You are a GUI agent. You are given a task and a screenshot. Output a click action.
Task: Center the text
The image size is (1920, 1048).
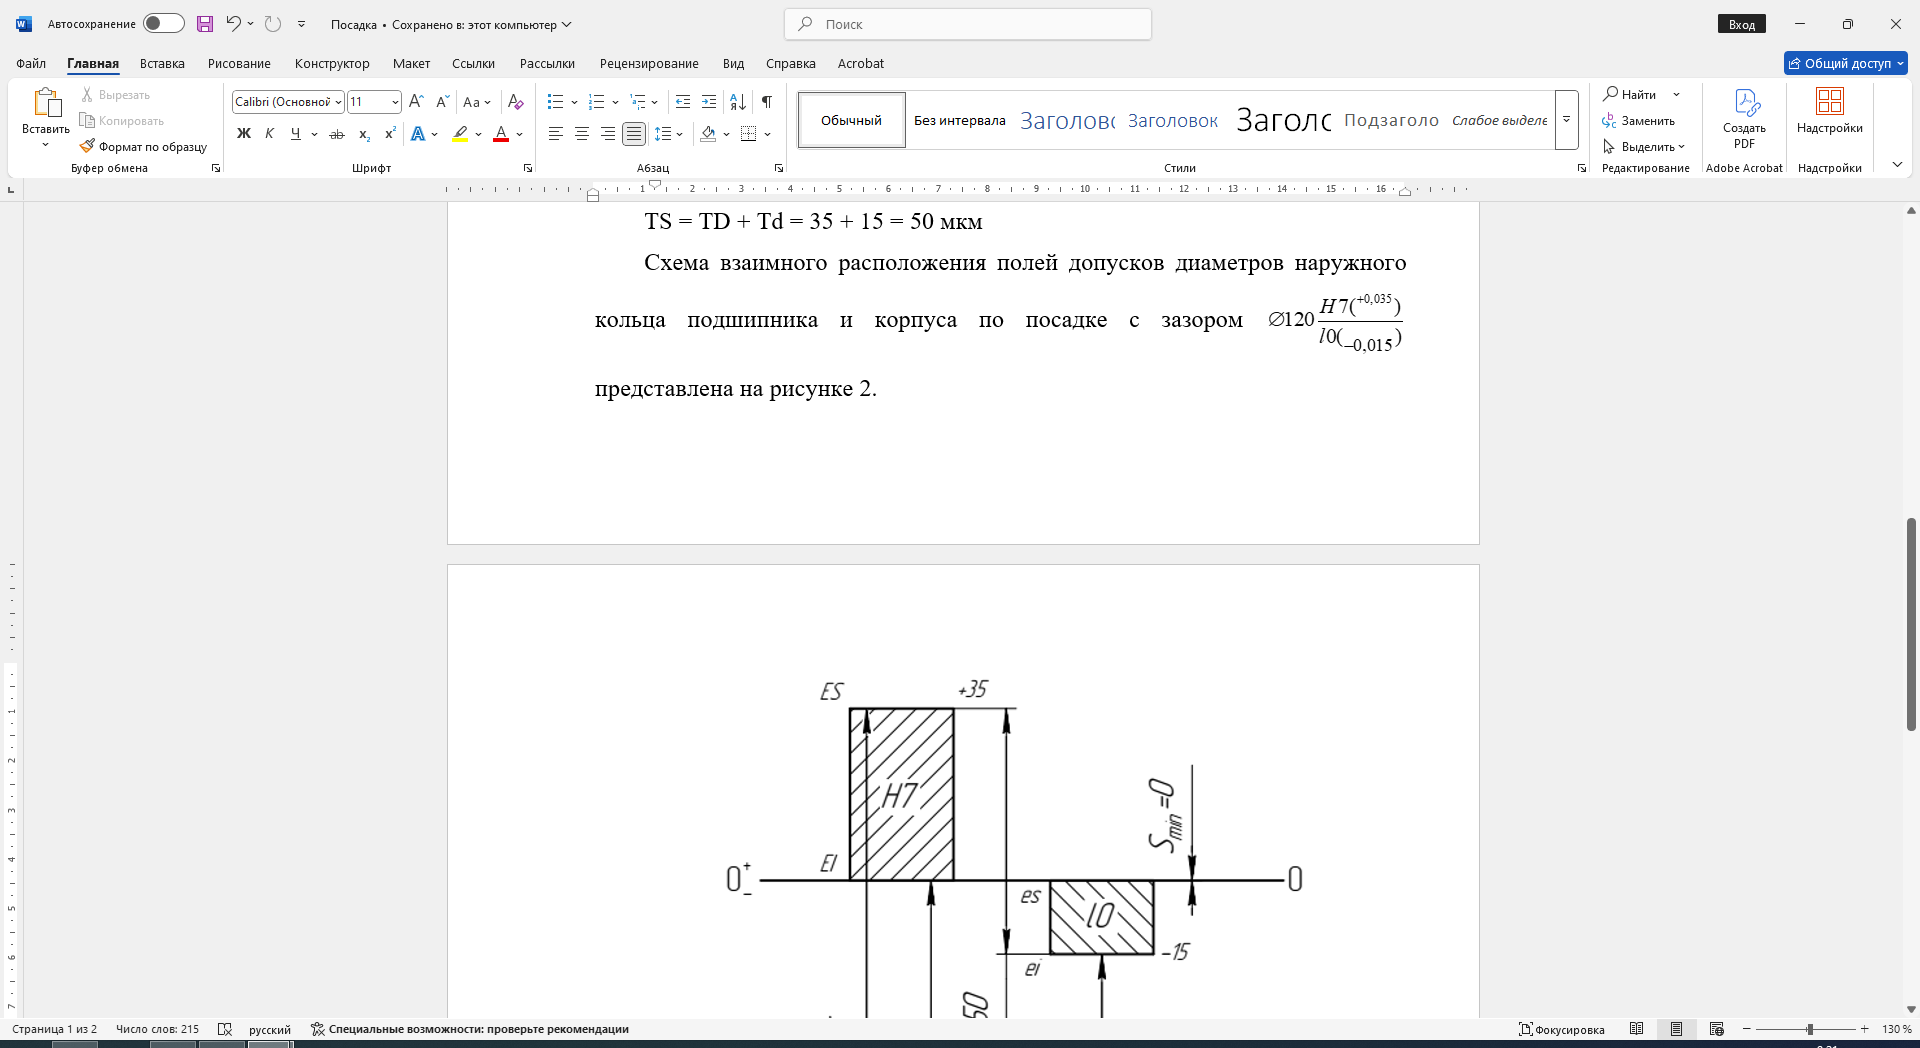582,134
